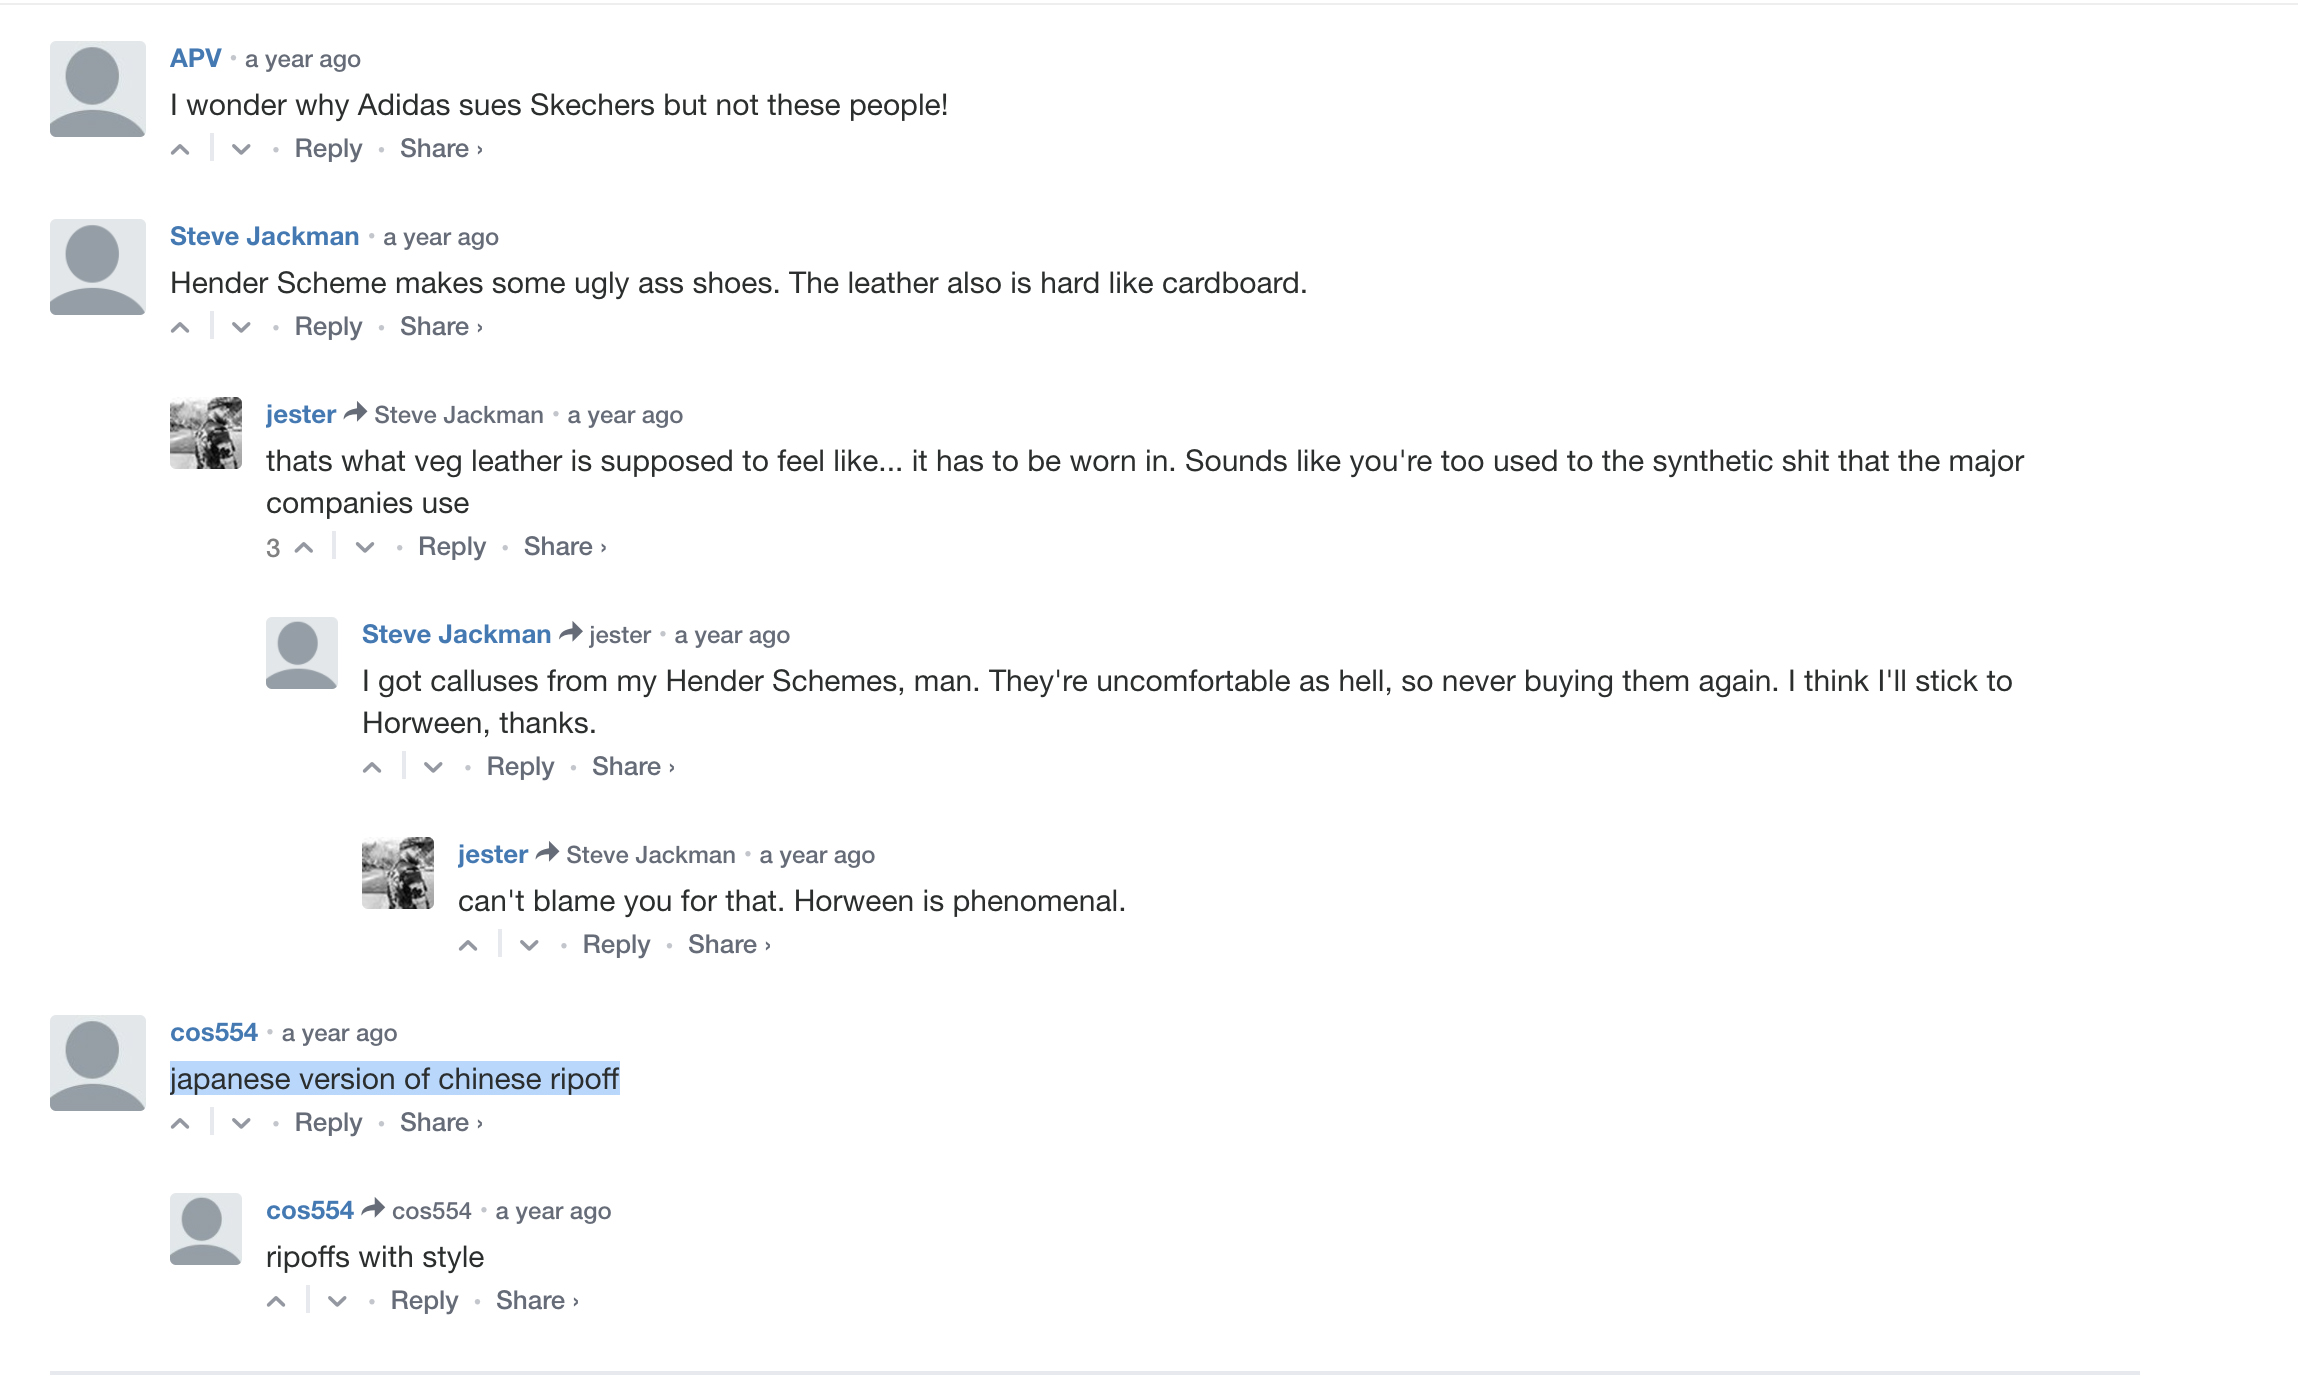Reply to cos554's japanese version comment
This screenshot has height=1379, width=2298.
(x=328, y=1123)
